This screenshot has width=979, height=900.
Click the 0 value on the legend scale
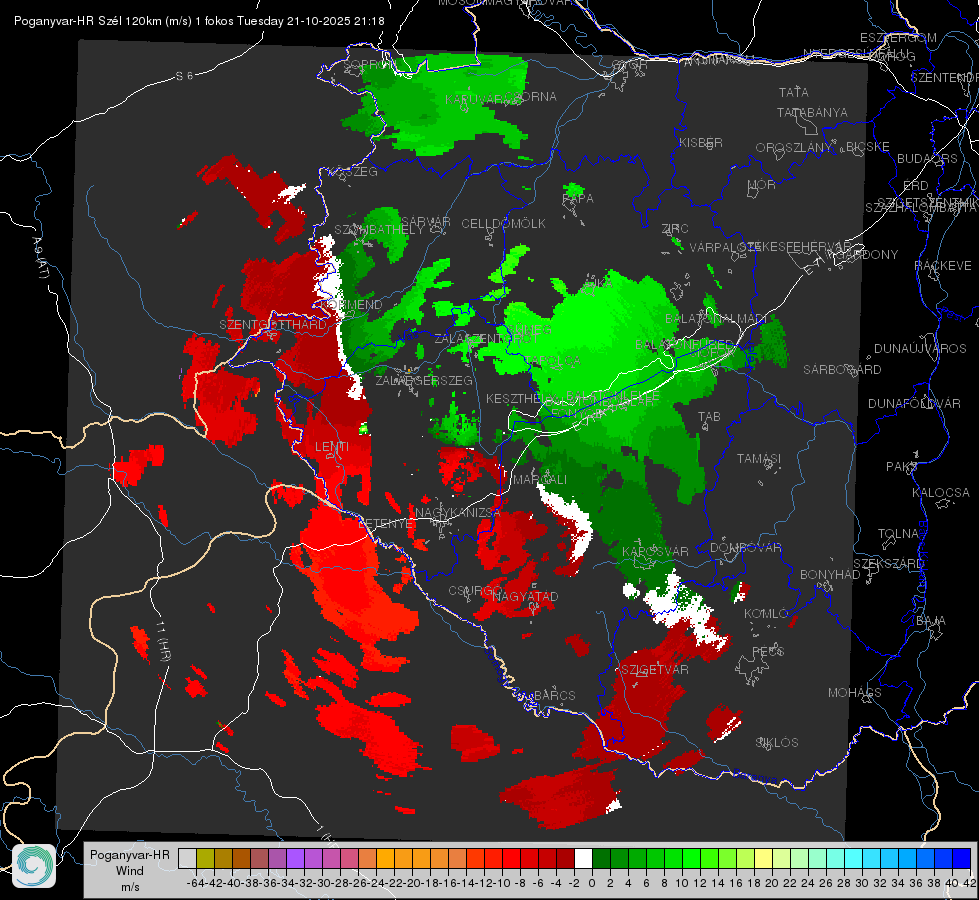click(x=592, y=883)
